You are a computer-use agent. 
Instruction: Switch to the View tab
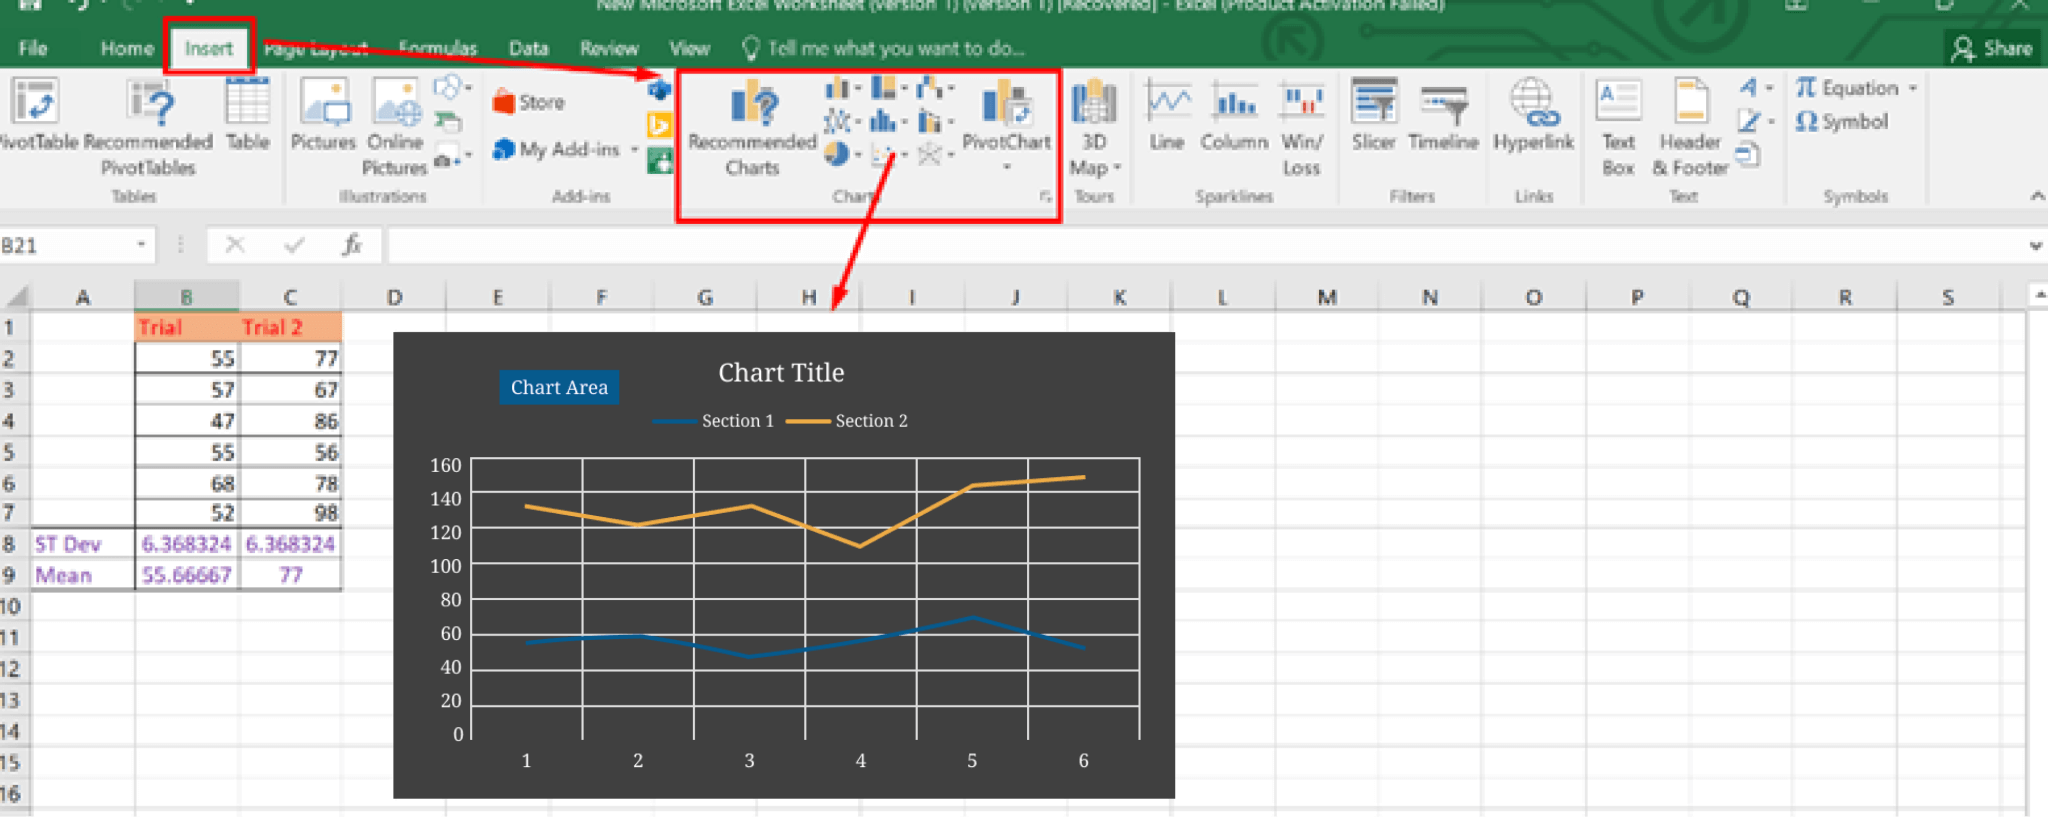(x=689, y=48)
